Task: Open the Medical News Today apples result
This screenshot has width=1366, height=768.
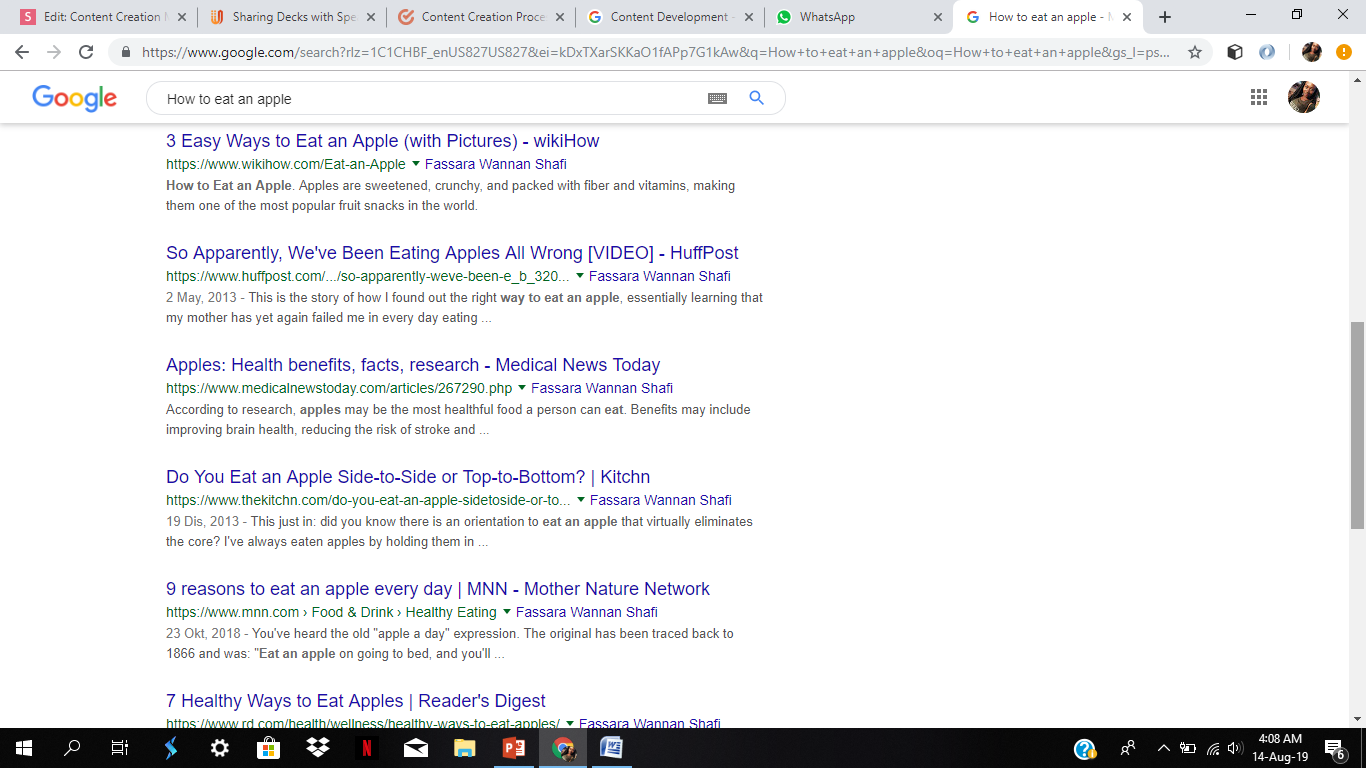Action: click(x=413, y=365)
